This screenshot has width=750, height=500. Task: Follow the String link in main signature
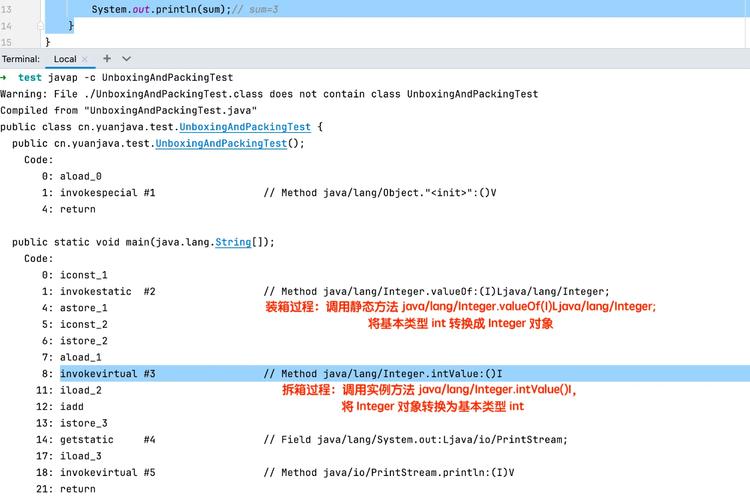(233, 242)
